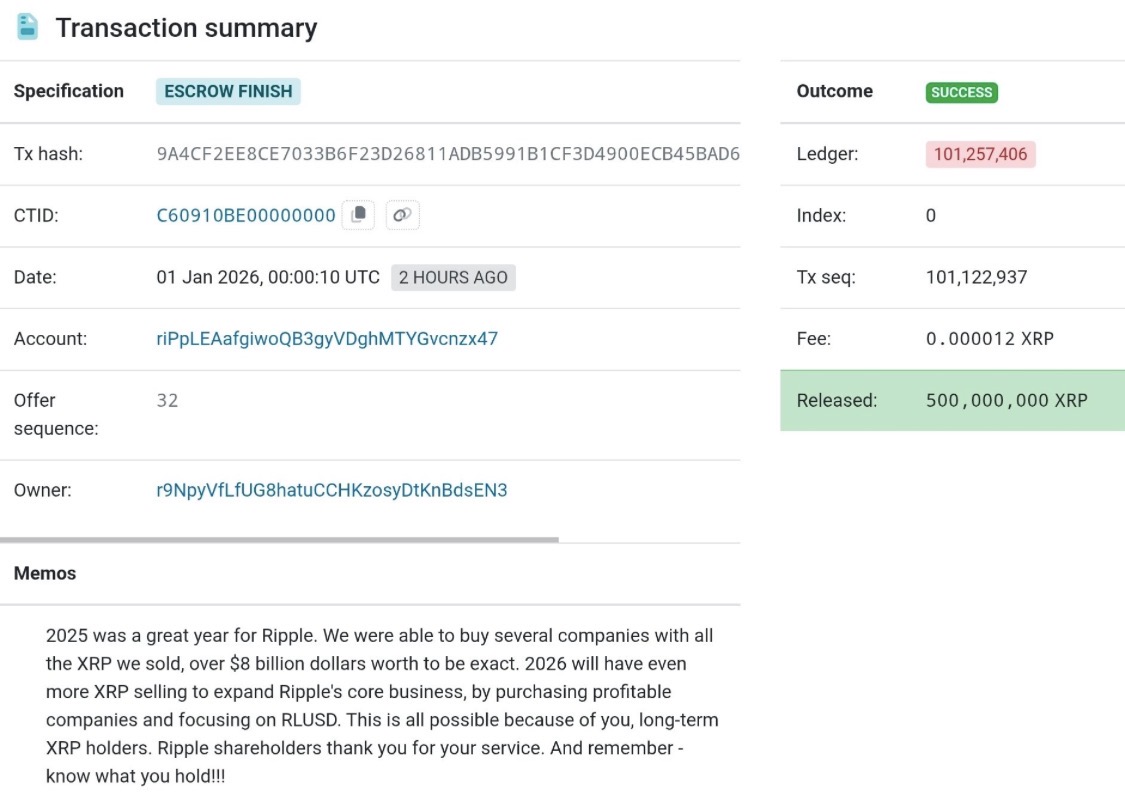Screen dimensions: 1125x810
Task: Select Tx seq value 101,122,937
Action: [x=976, y=278]
